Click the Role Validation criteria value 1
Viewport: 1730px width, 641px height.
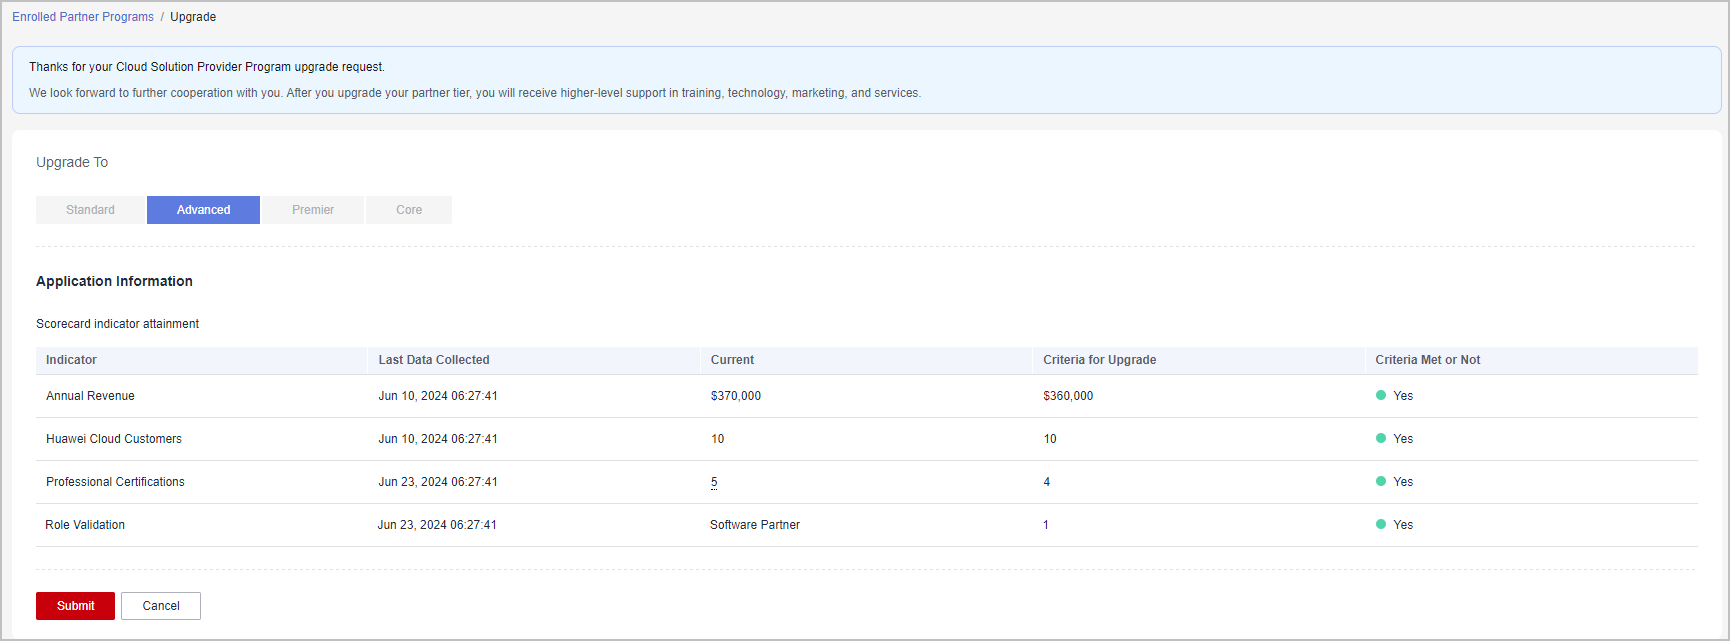pos(1046,525)
